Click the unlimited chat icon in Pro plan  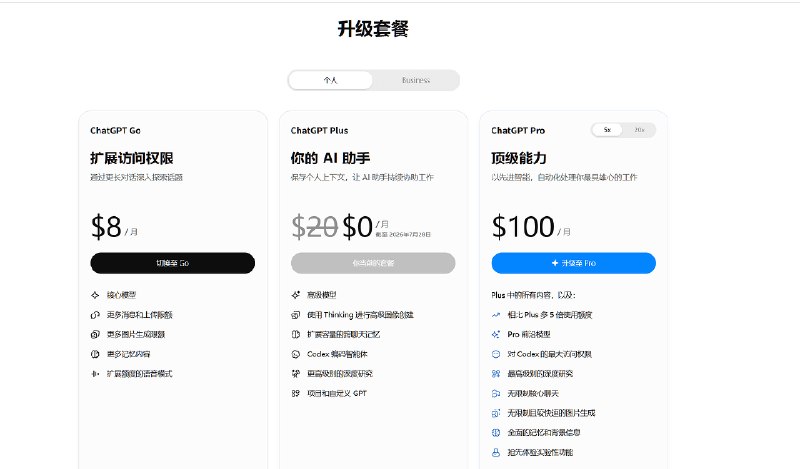click(496, 393)
